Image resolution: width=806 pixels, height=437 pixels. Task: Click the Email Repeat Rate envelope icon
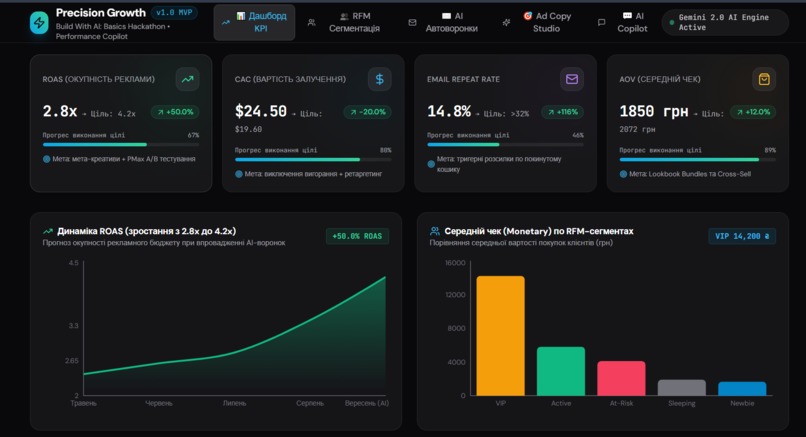point(572,79)
